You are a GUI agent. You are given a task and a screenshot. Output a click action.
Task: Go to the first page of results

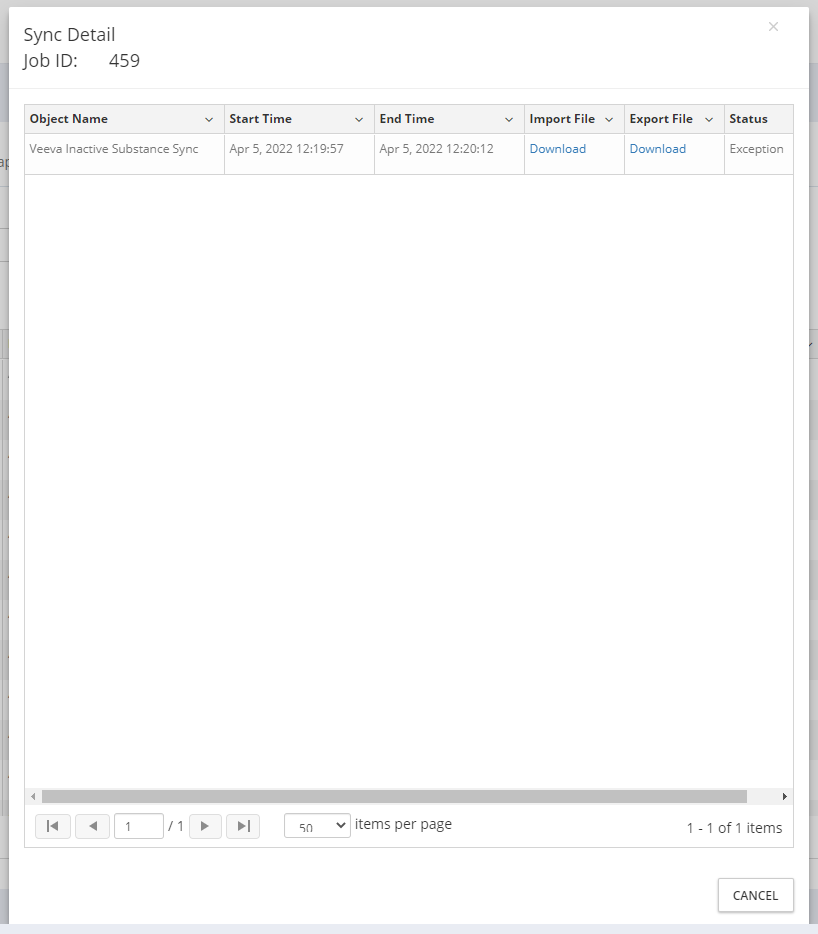pyautogui.click(x=53, y=826)
